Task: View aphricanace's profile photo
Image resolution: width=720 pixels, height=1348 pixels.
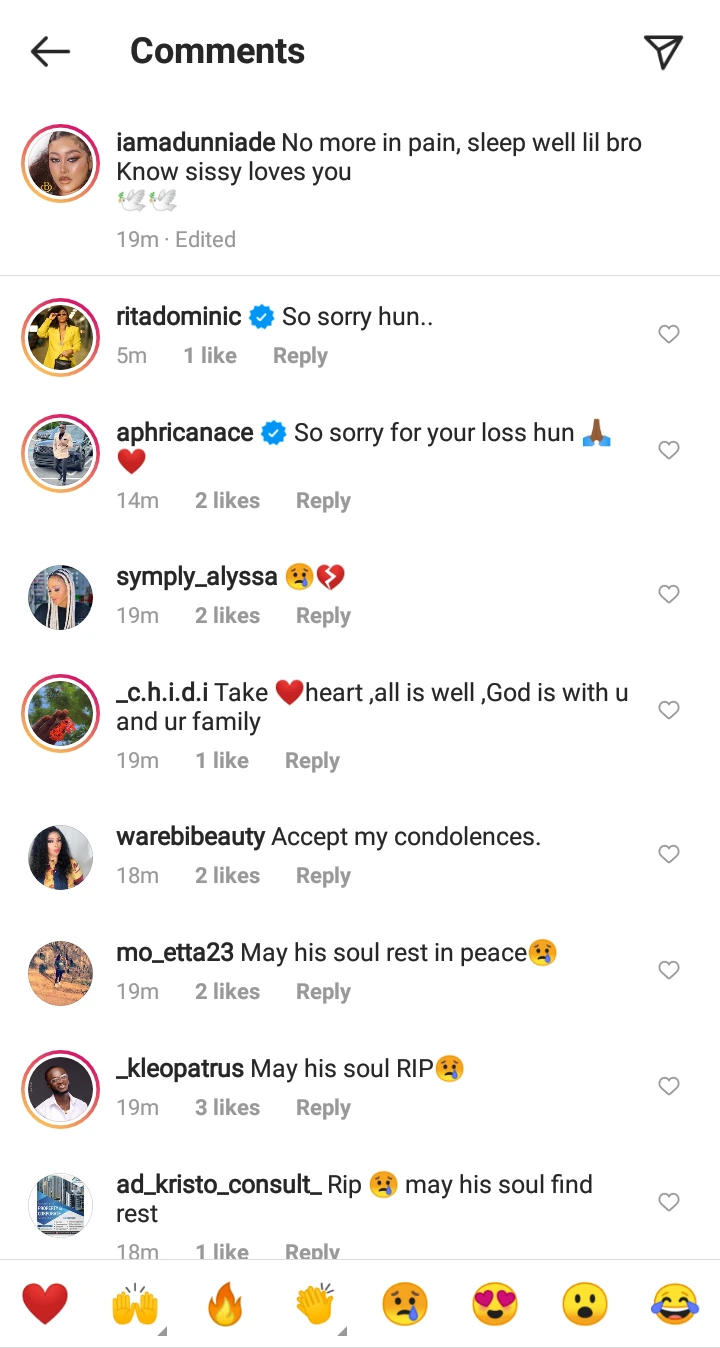Action: pos(61,453)
